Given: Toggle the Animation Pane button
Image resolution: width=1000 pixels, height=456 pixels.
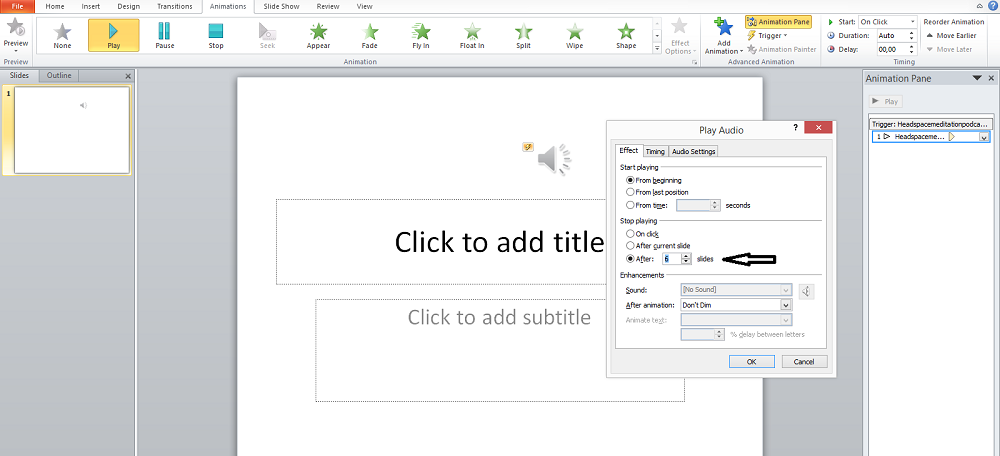Looking at the screenshot, I should 778,21.
